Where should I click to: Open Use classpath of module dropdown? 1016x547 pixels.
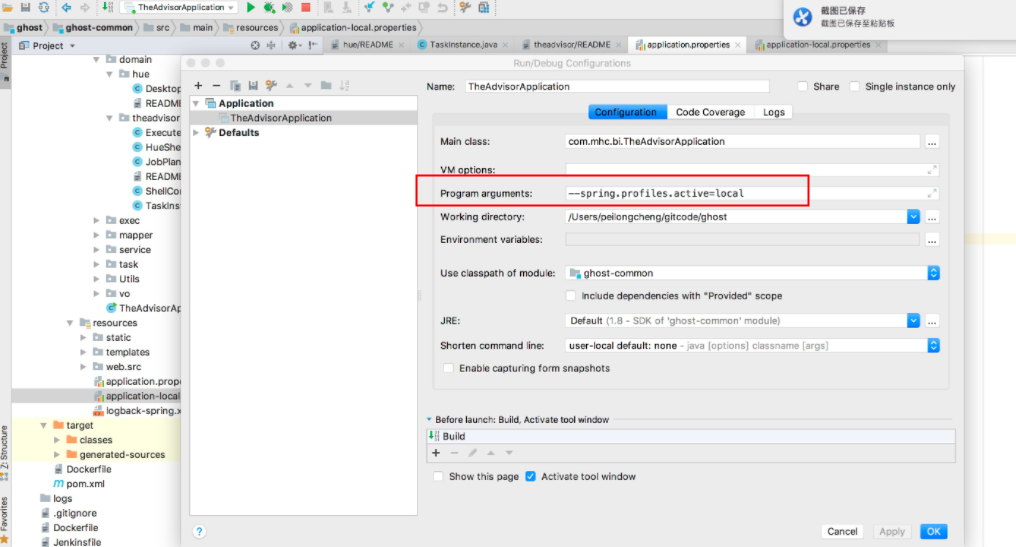(933, 273)
